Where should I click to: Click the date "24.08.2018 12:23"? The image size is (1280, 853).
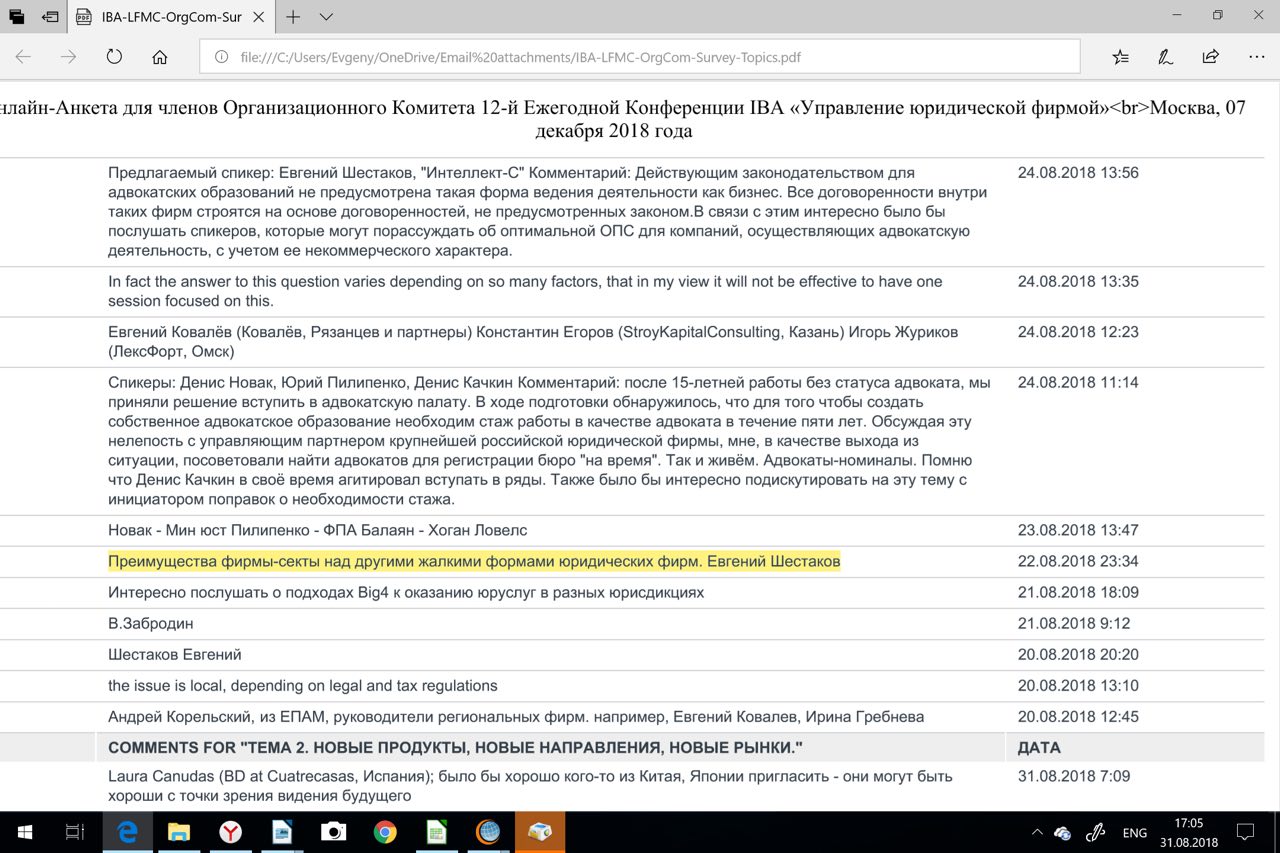pos(1078,331)
